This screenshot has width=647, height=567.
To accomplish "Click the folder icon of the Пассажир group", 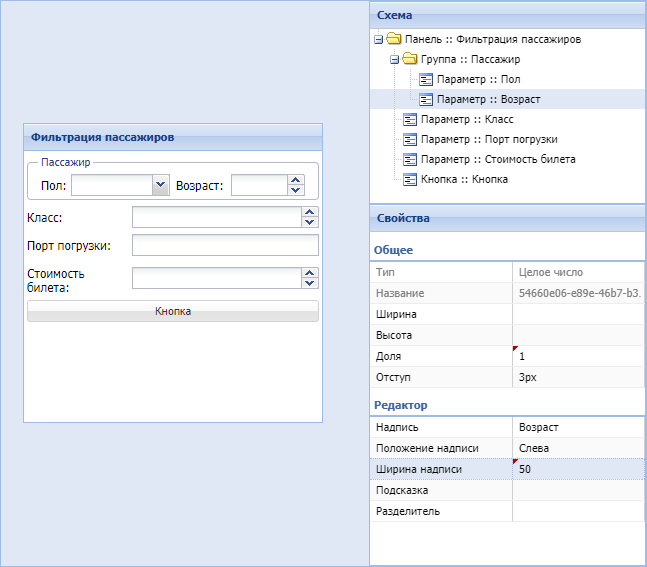I will (x=410, y=60).
